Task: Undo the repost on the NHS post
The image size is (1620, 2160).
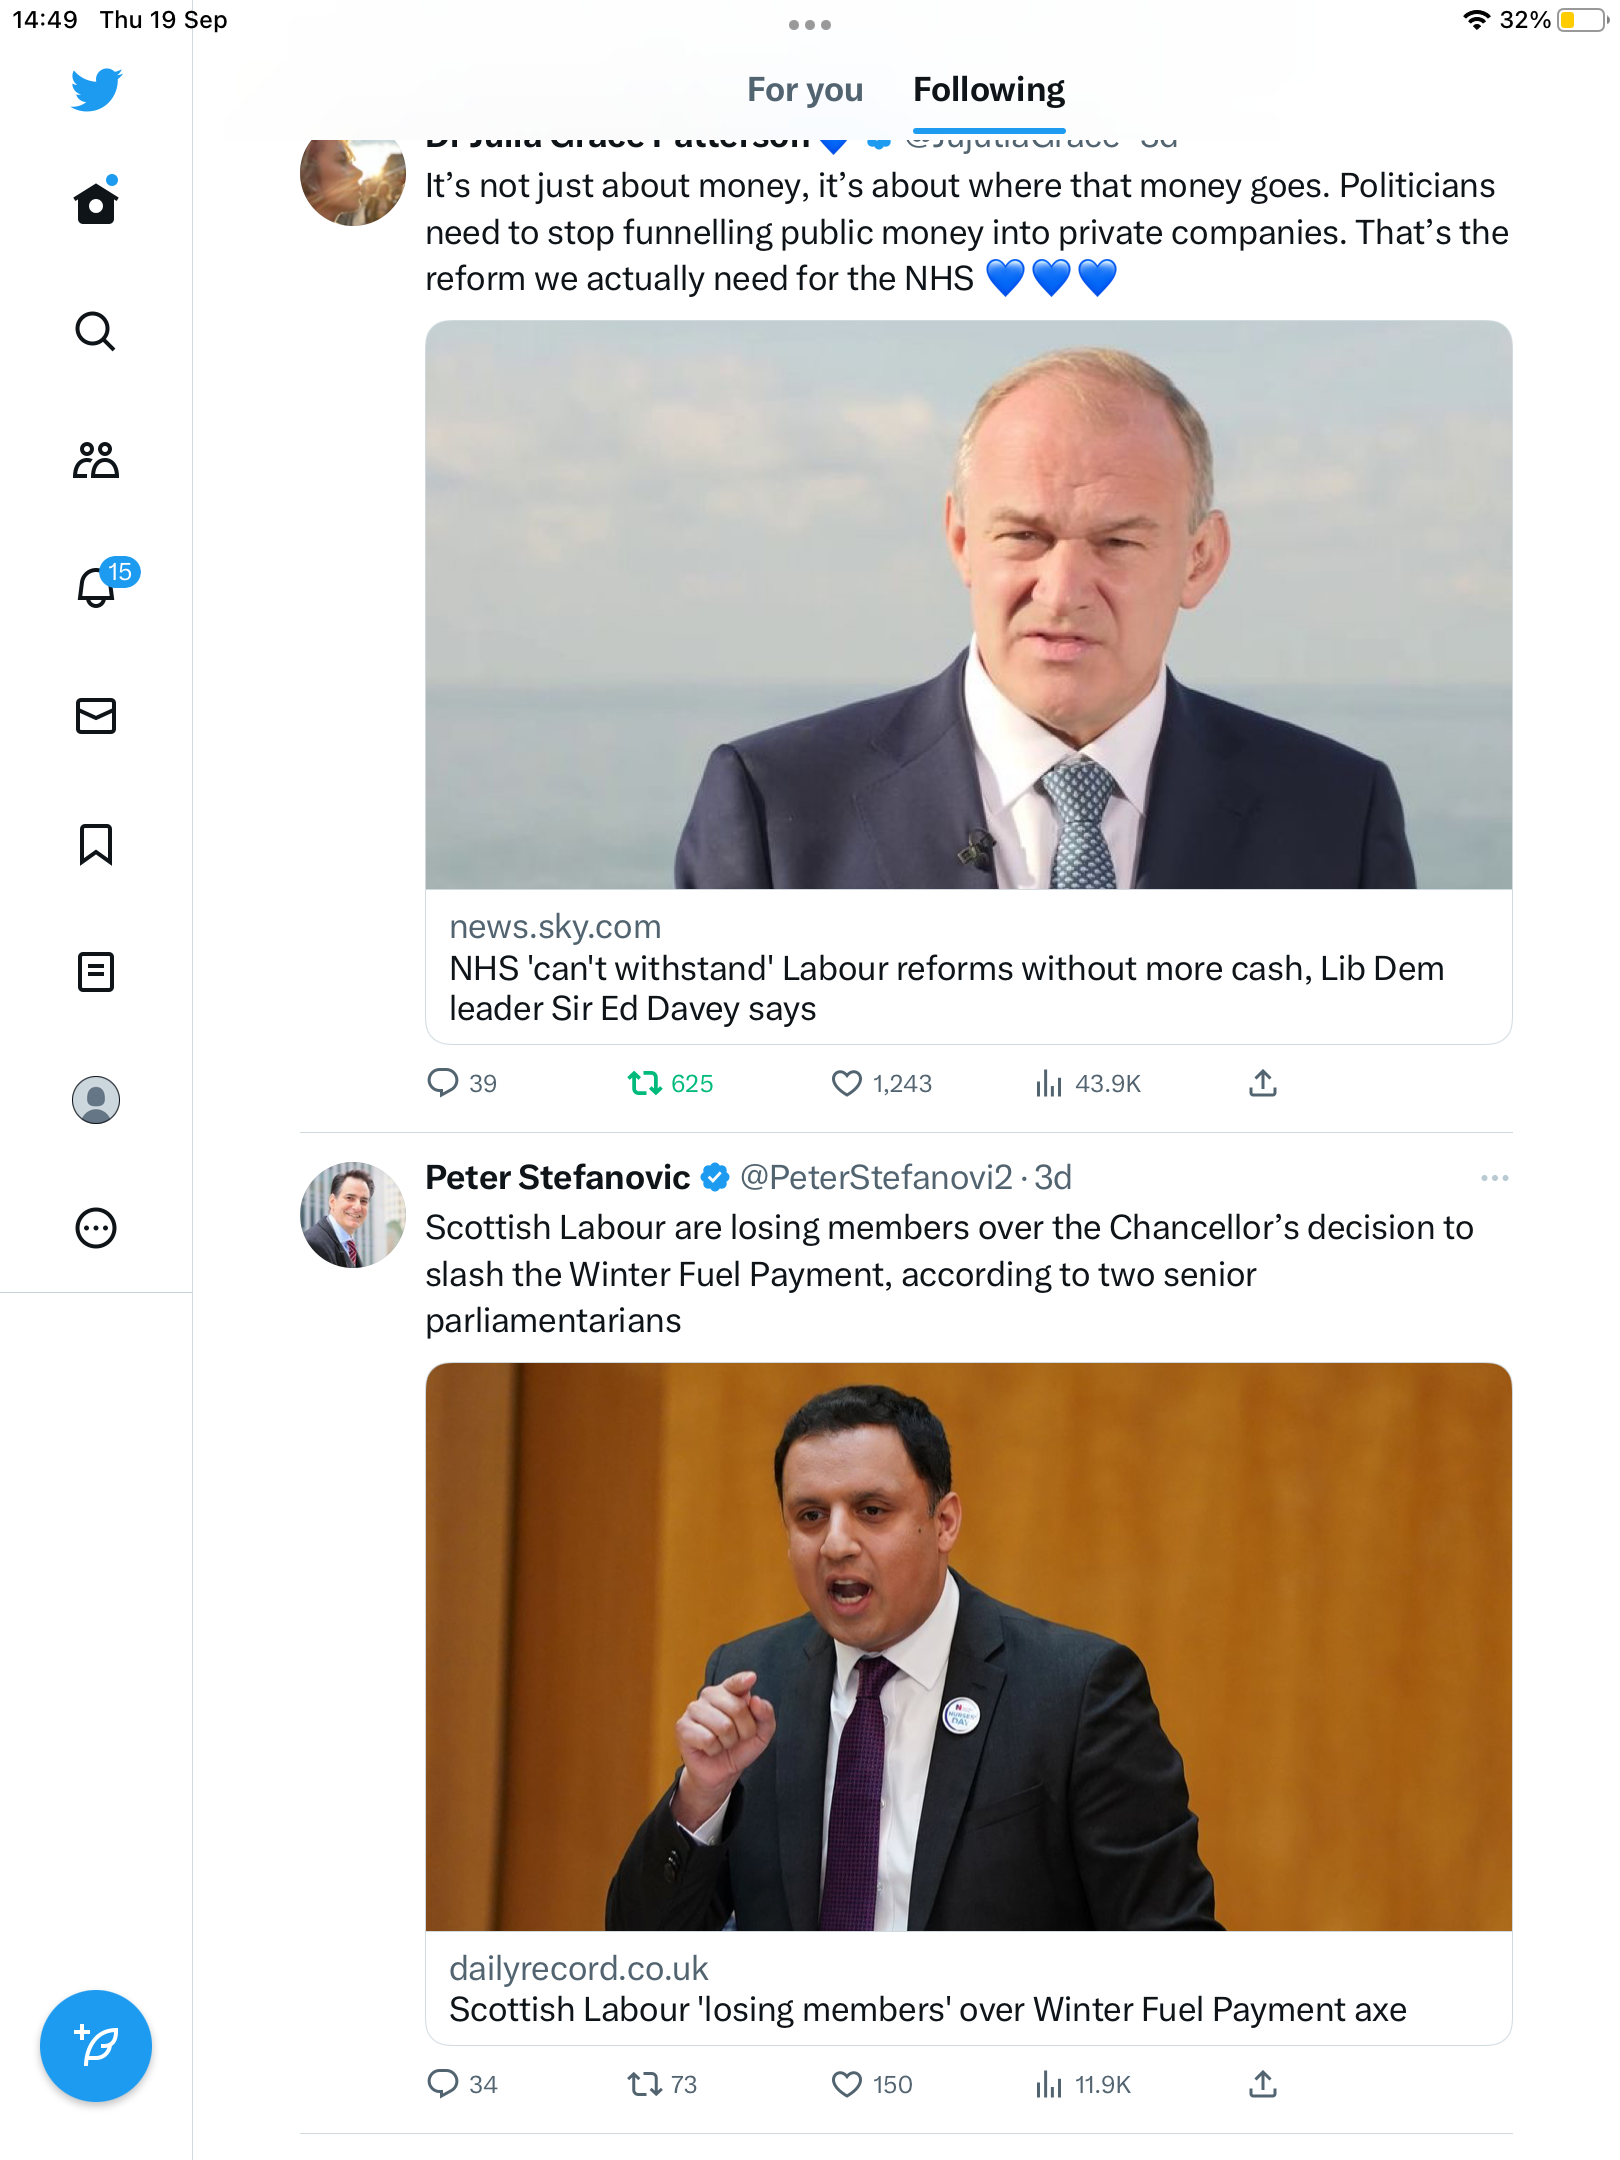Action: [645, 1083]
